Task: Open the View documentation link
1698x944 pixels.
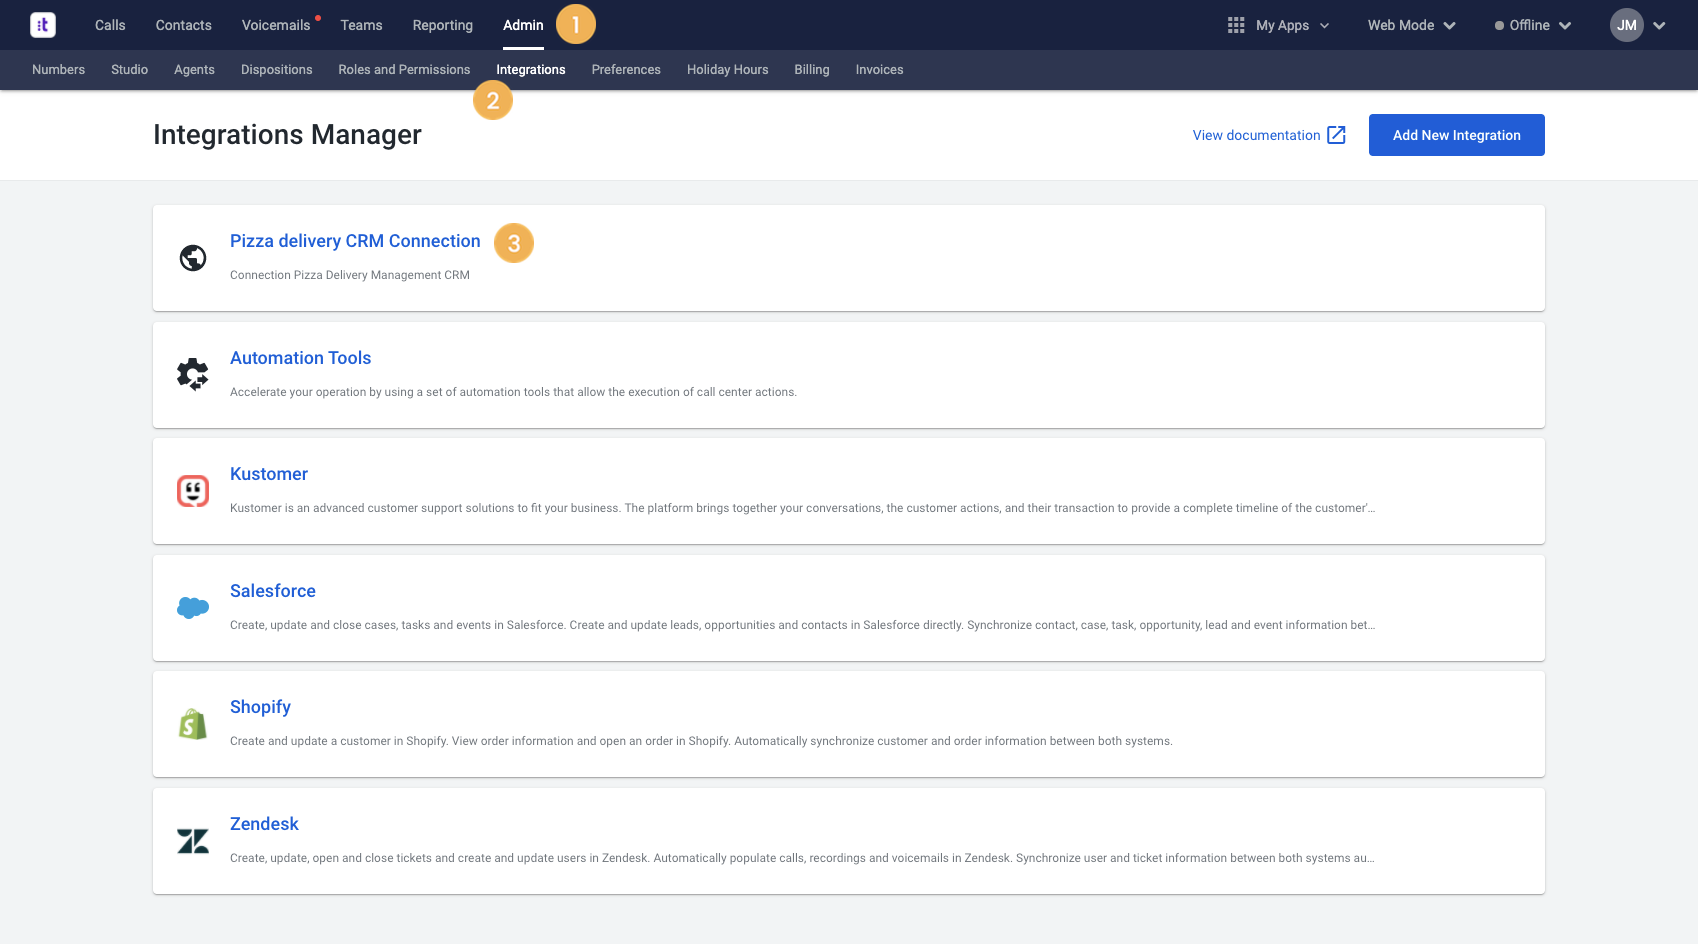Action: (x=1256, y=135)
